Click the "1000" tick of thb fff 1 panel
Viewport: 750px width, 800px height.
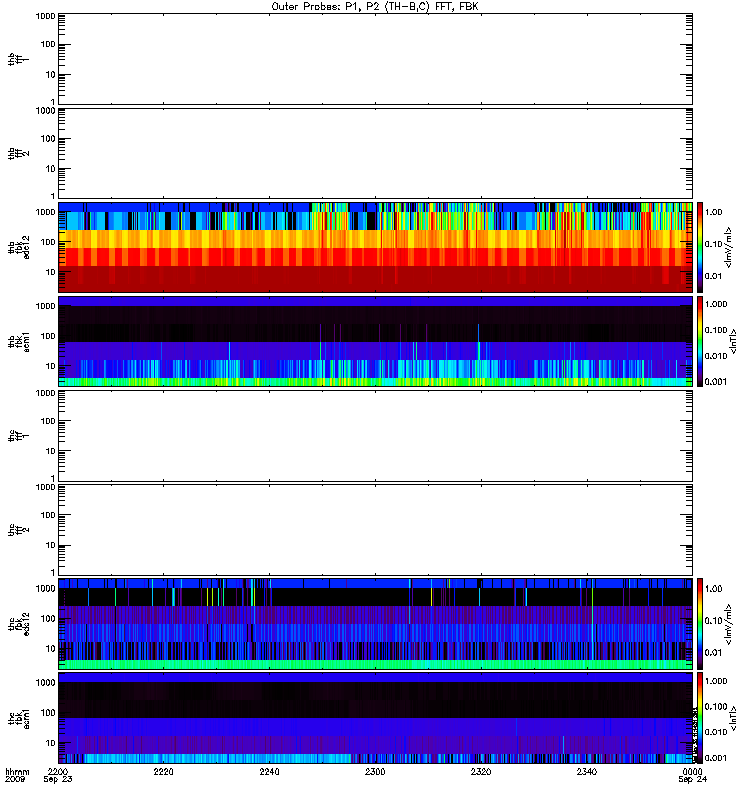[x=45, y=16]
